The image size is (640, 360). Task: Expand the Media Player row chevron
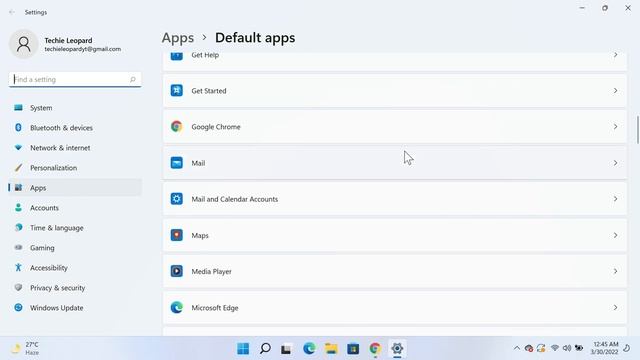pos(615,271)
